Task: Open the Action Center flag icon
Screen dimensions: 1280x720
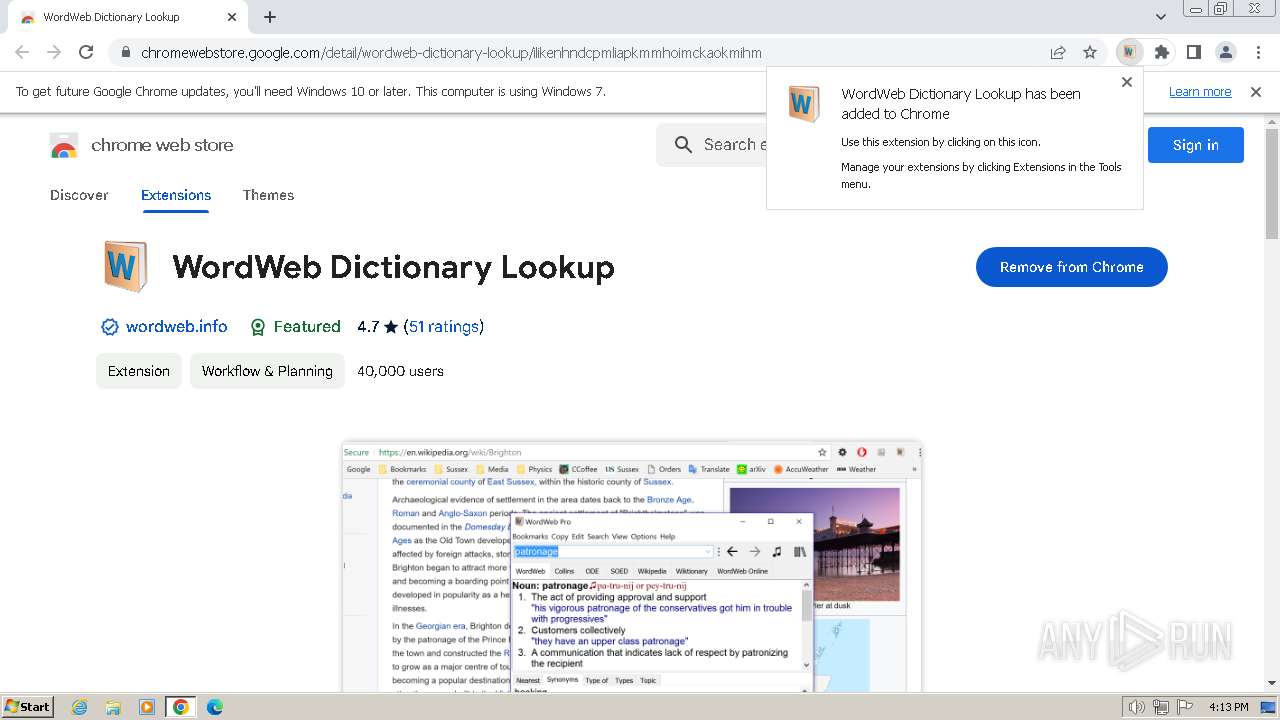Action: click(1184, 707)
